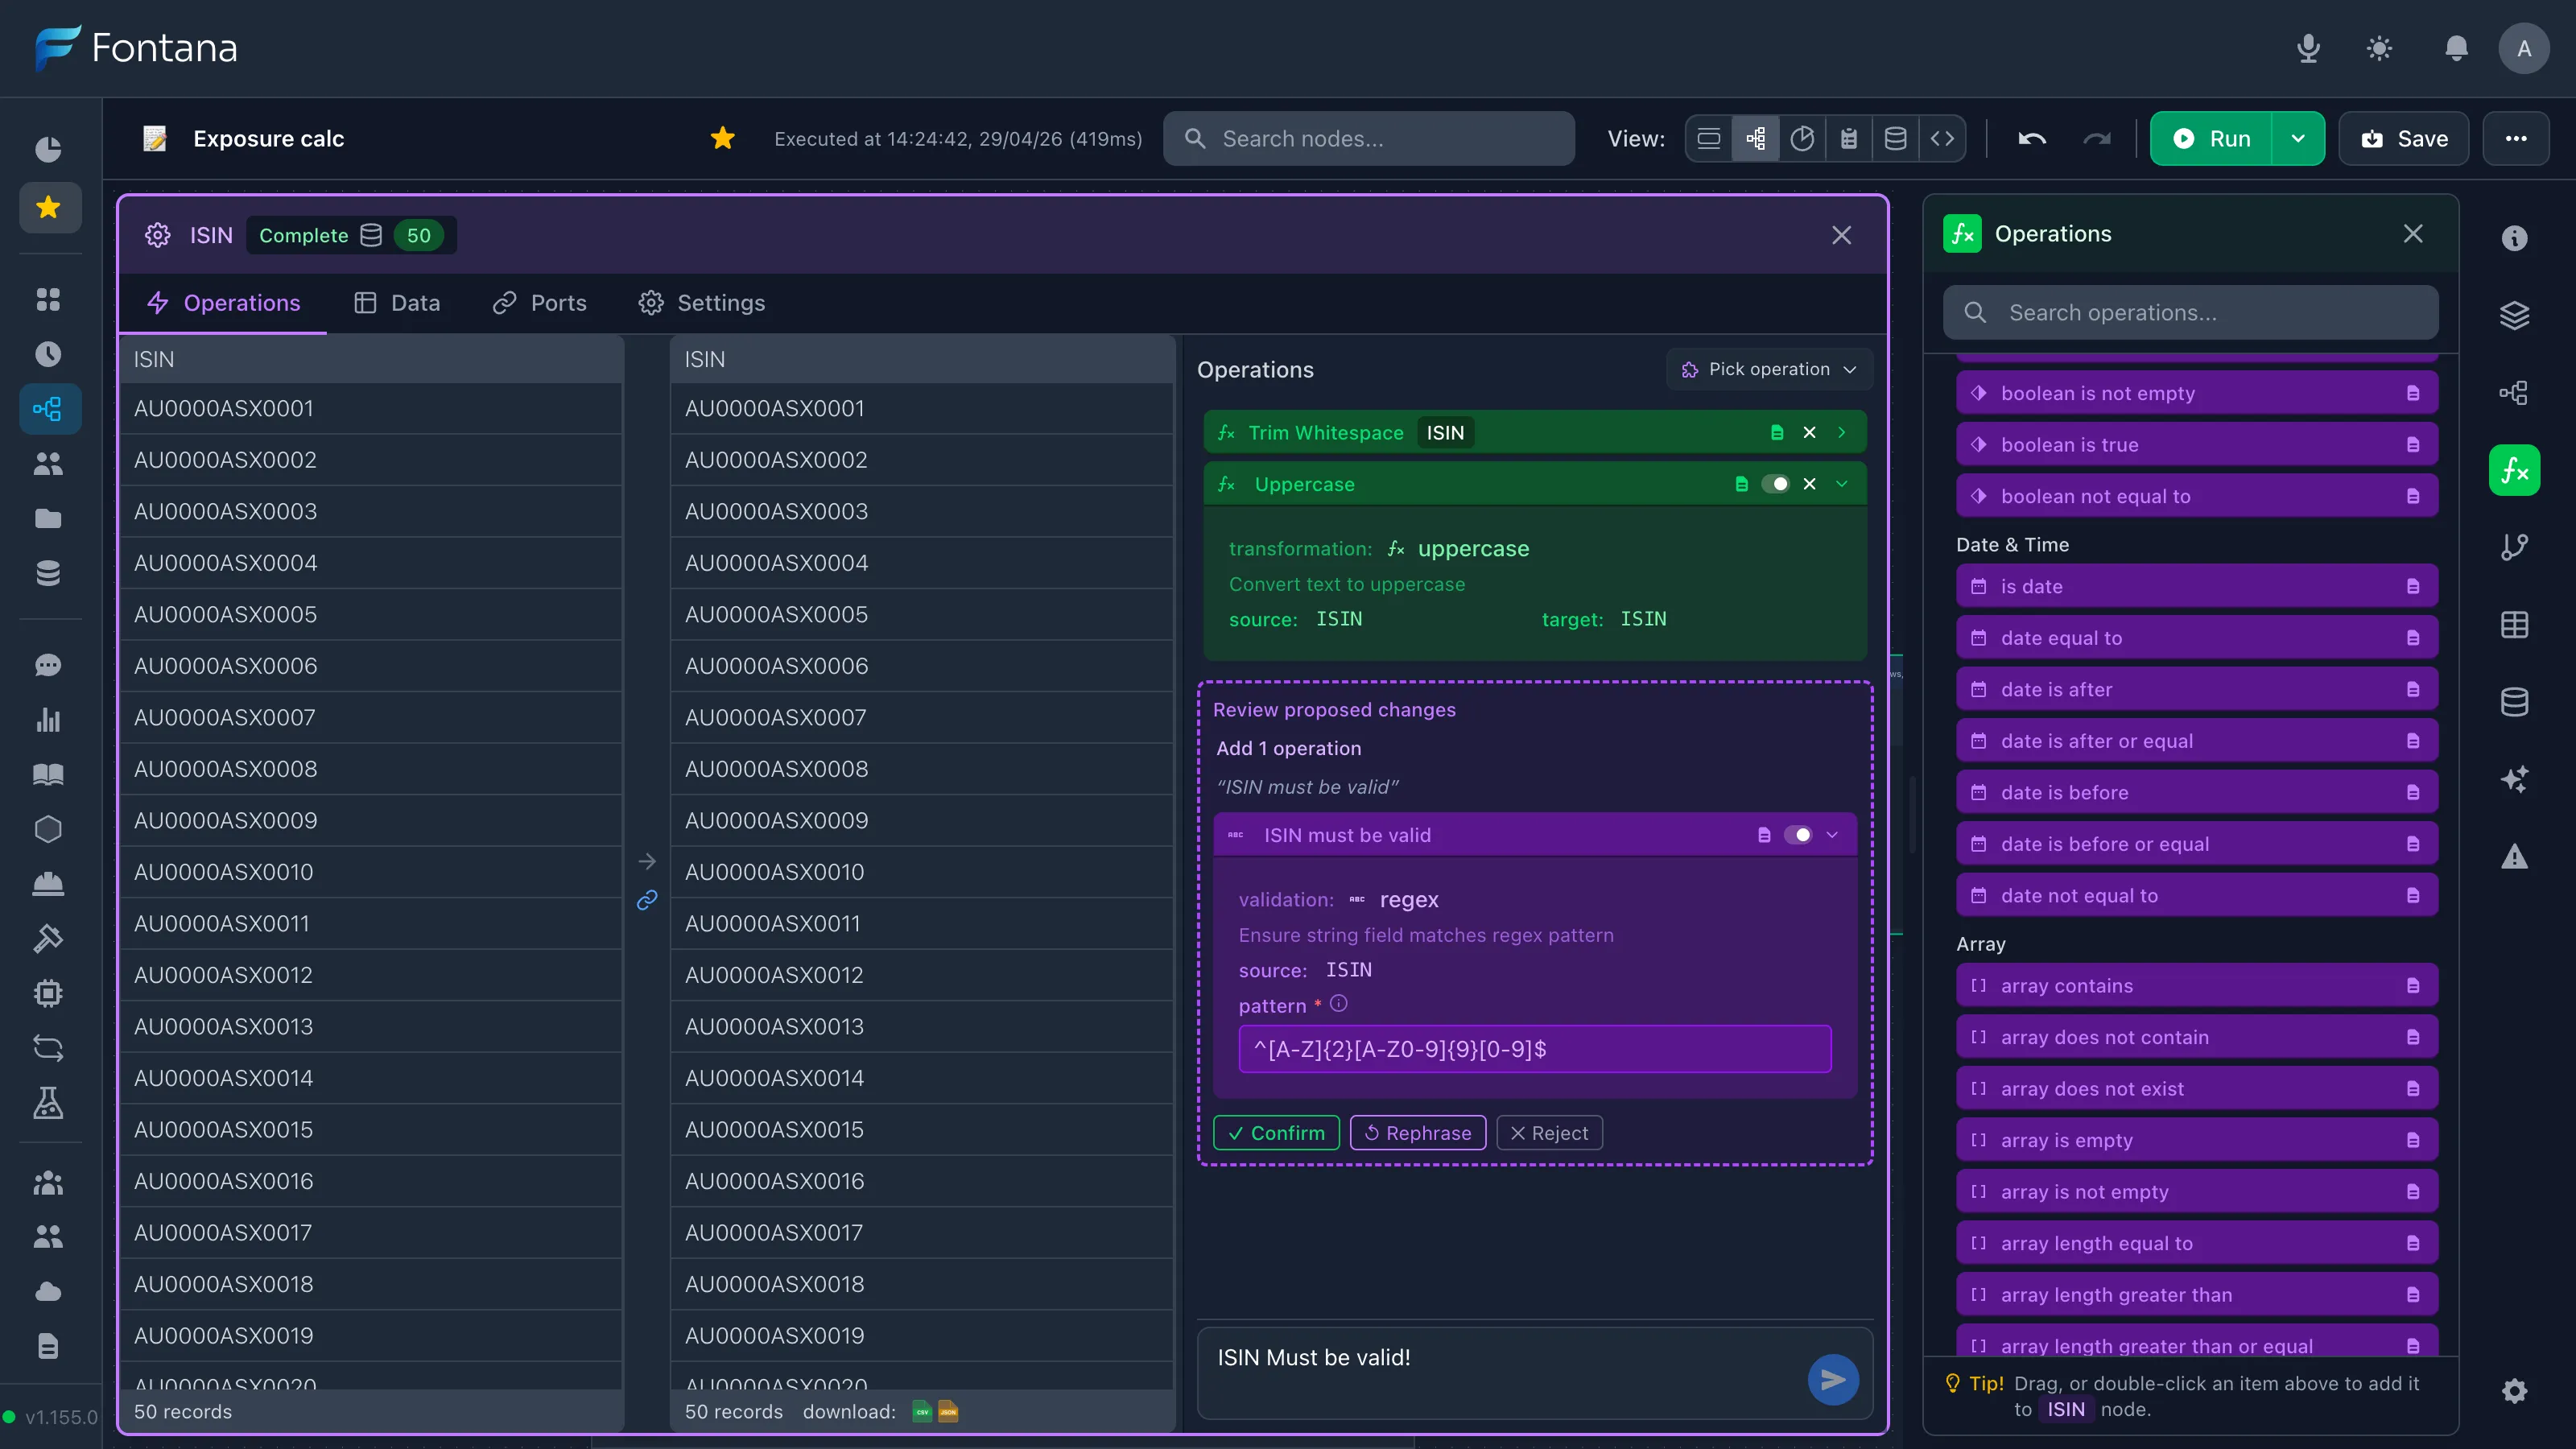Click the regex pattern input field

(1534, 1049)
